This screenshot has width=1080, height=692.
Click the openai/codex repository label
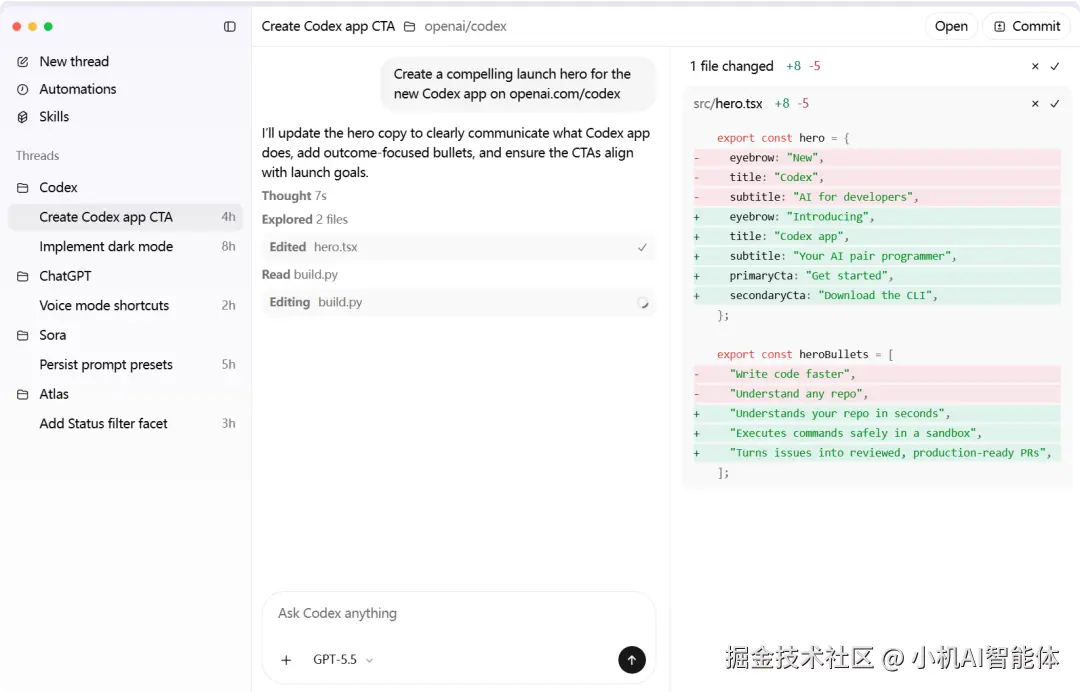[x=465, y=26]
